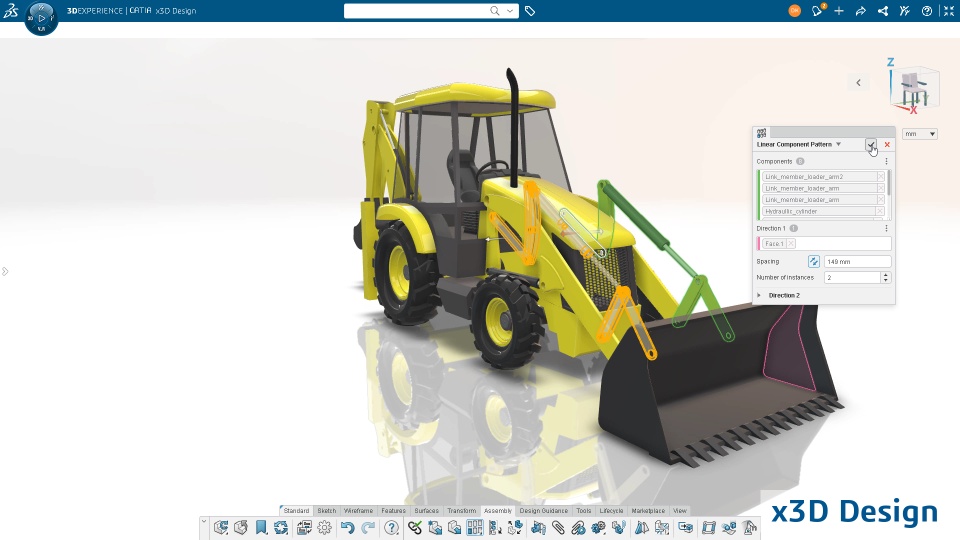Click the action bar question mark Help icon
Viewport: 960px width, 540px height.
391,527
